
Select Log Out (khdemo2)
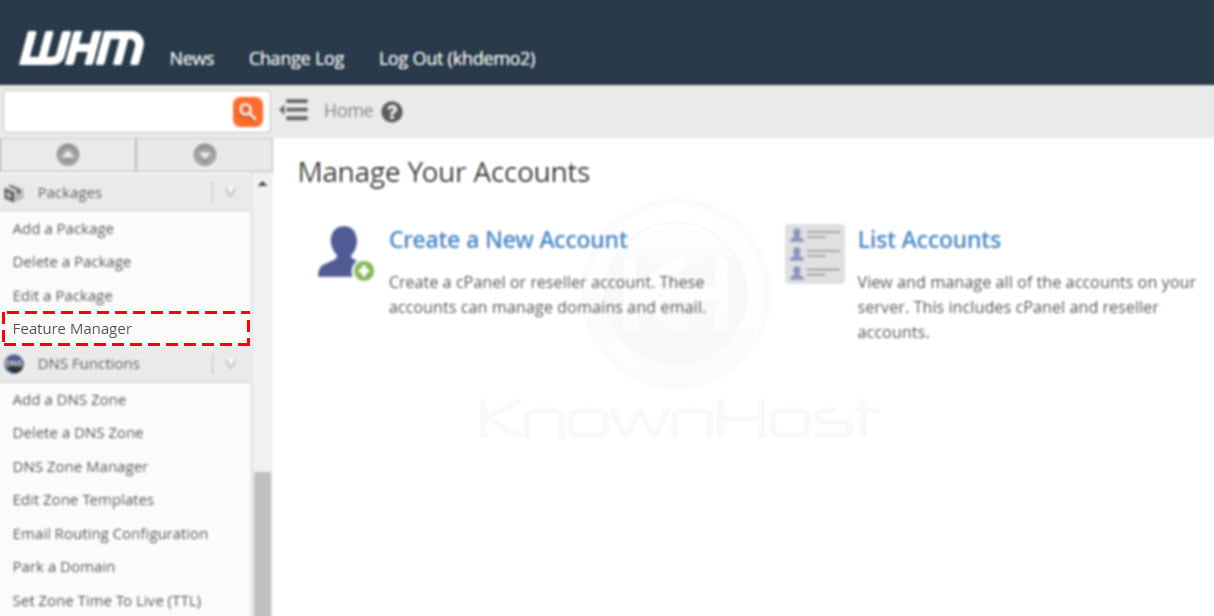click(457, 59)
